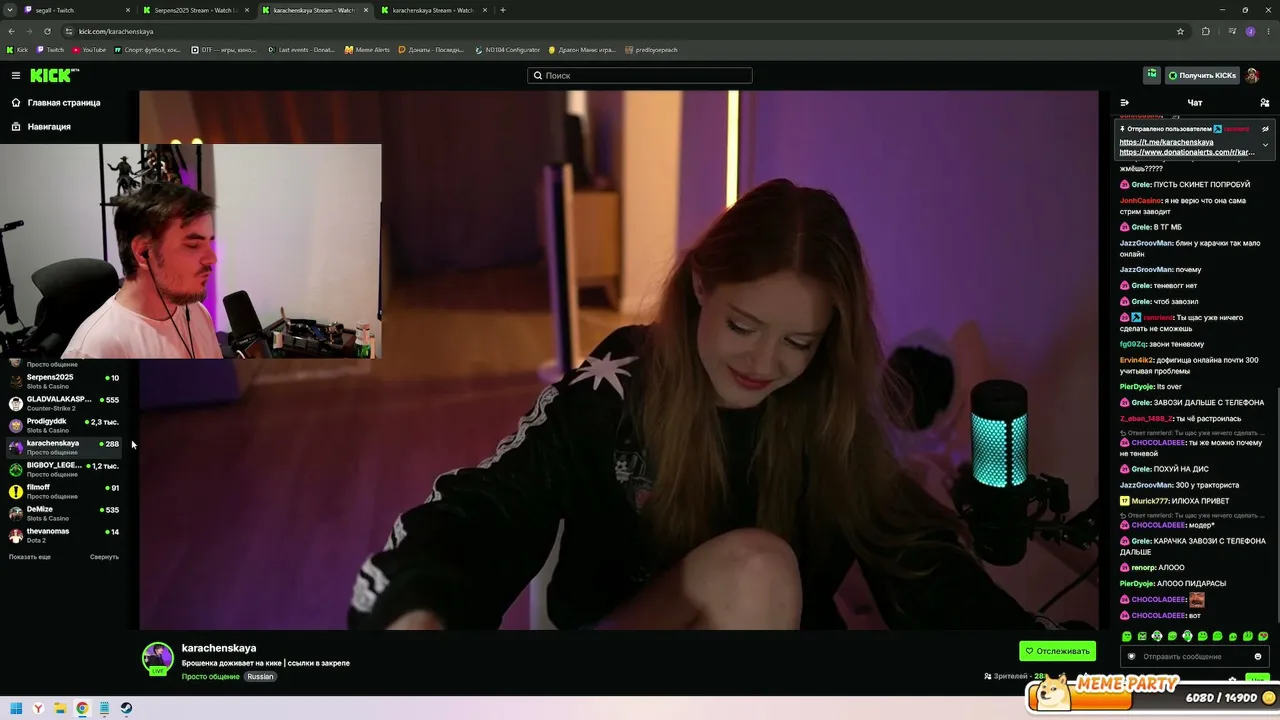This screenshot has height=720, width=1280.
Task: Open thevanomas channel in sidebar
Action: point(64,535)
